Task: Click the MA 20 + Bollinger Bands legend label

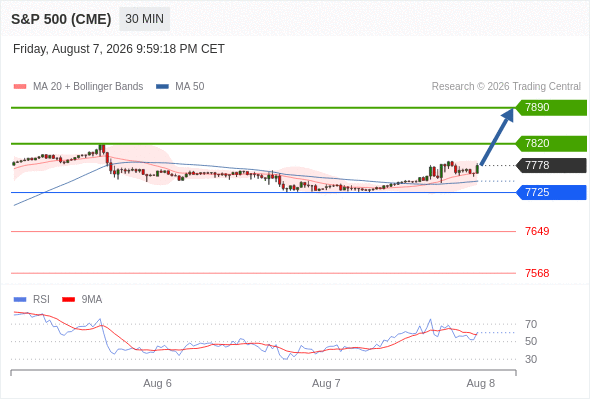Action: 88,87
